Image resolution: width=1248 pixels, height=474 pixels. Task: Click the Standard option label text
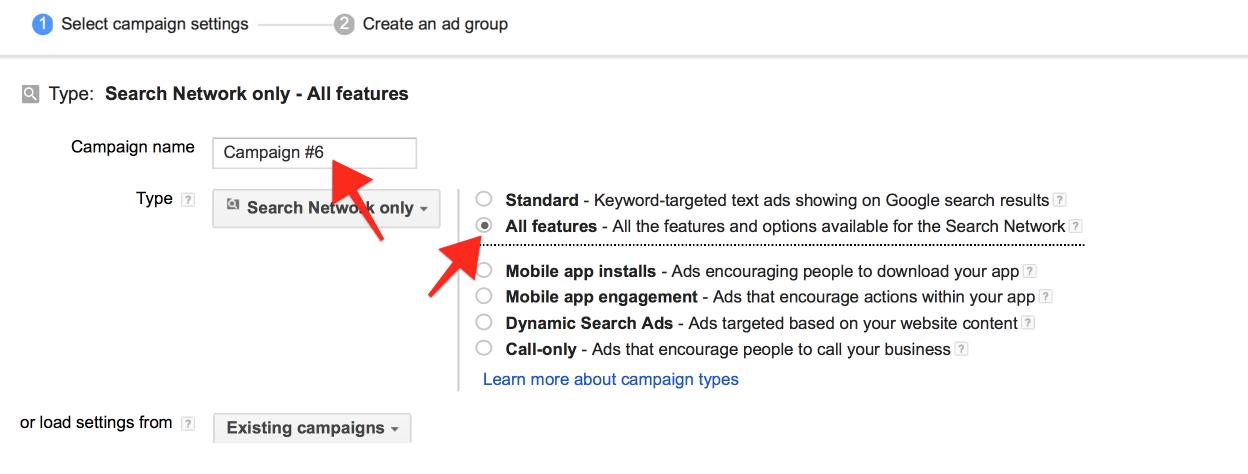(542, 201)
